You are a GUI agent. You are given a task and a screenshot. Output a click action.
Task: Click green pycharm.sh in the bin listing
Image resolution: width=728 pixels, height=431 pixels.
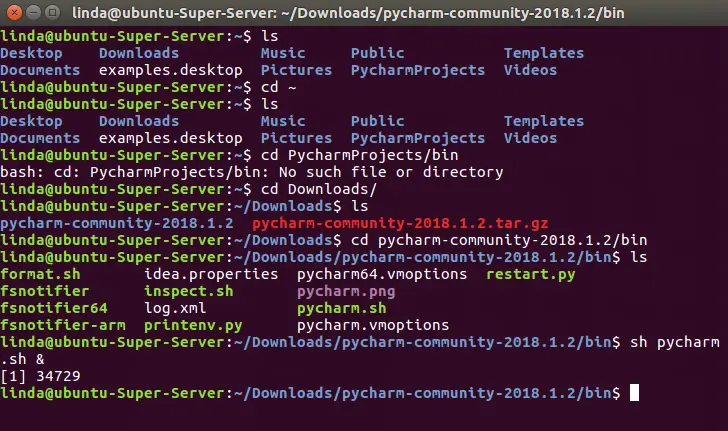point(342,308)
